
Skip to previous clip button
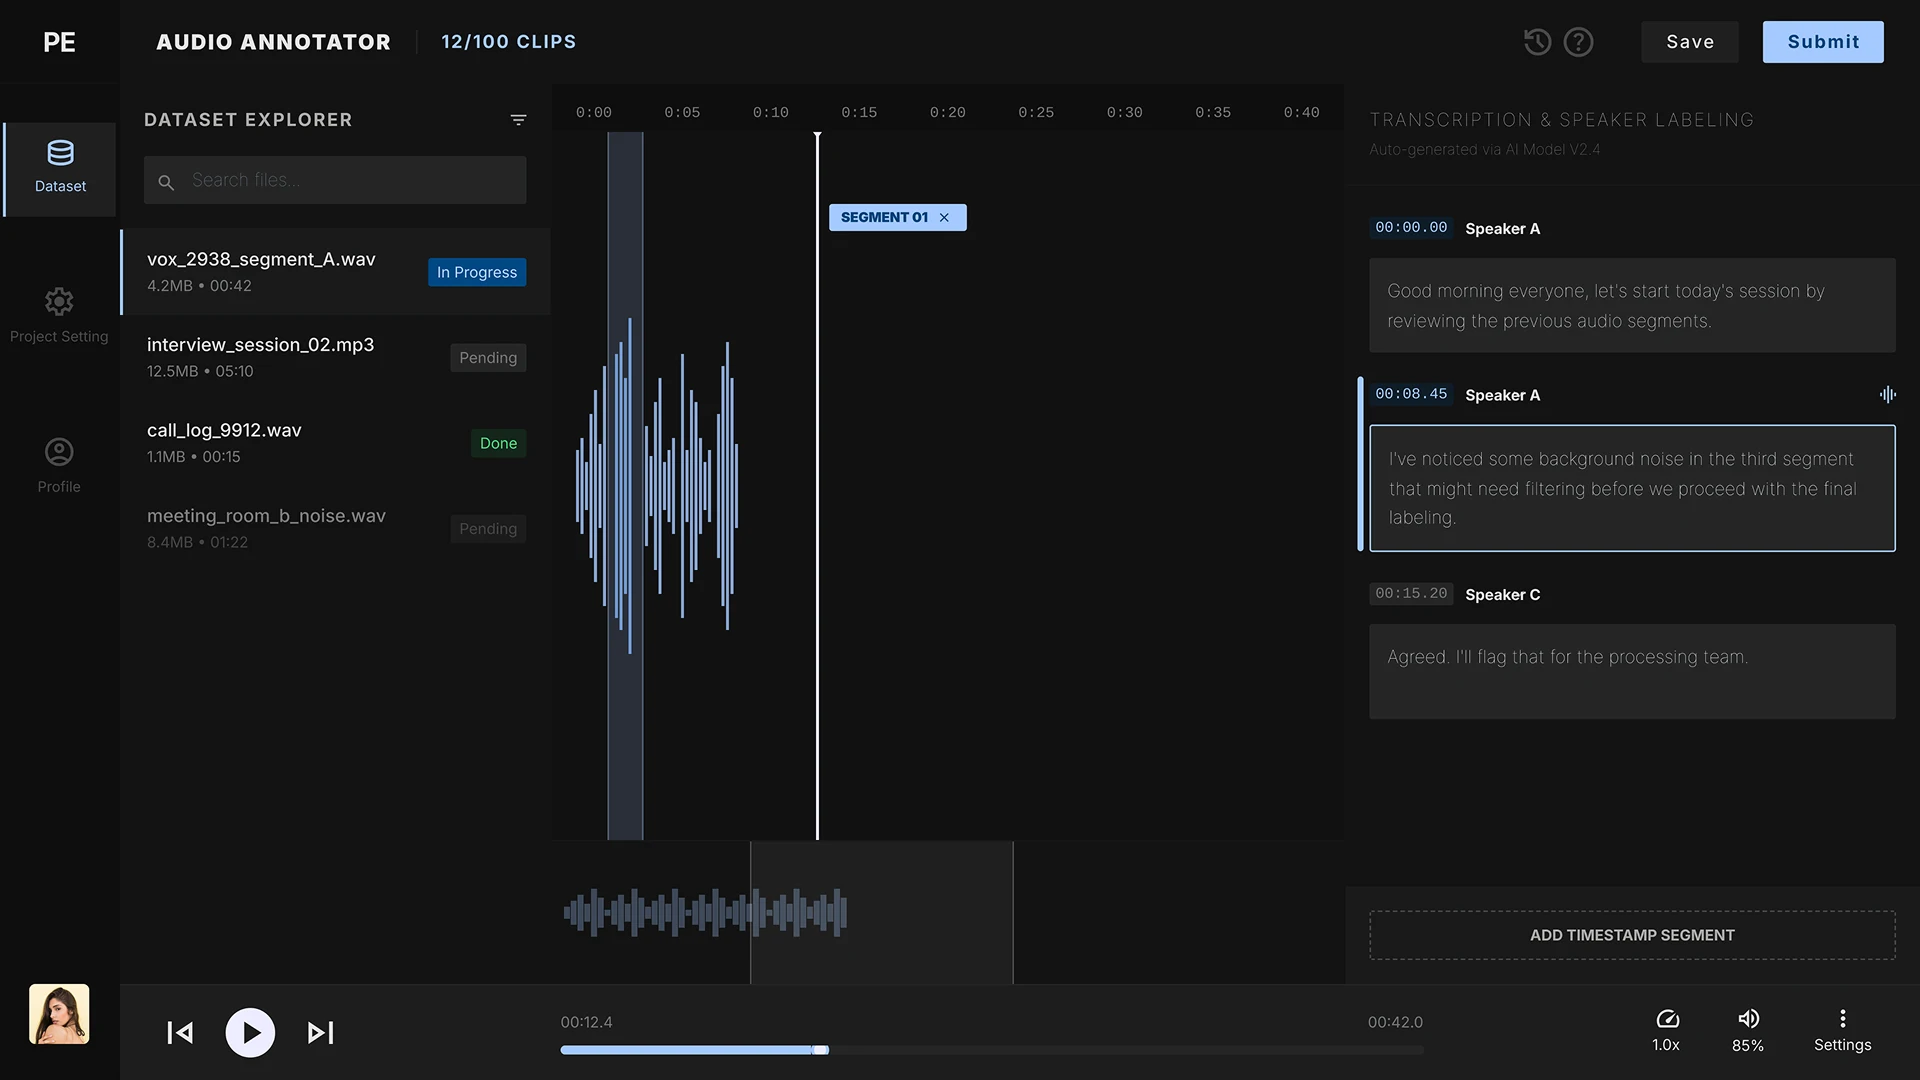tap(180, 1033)
